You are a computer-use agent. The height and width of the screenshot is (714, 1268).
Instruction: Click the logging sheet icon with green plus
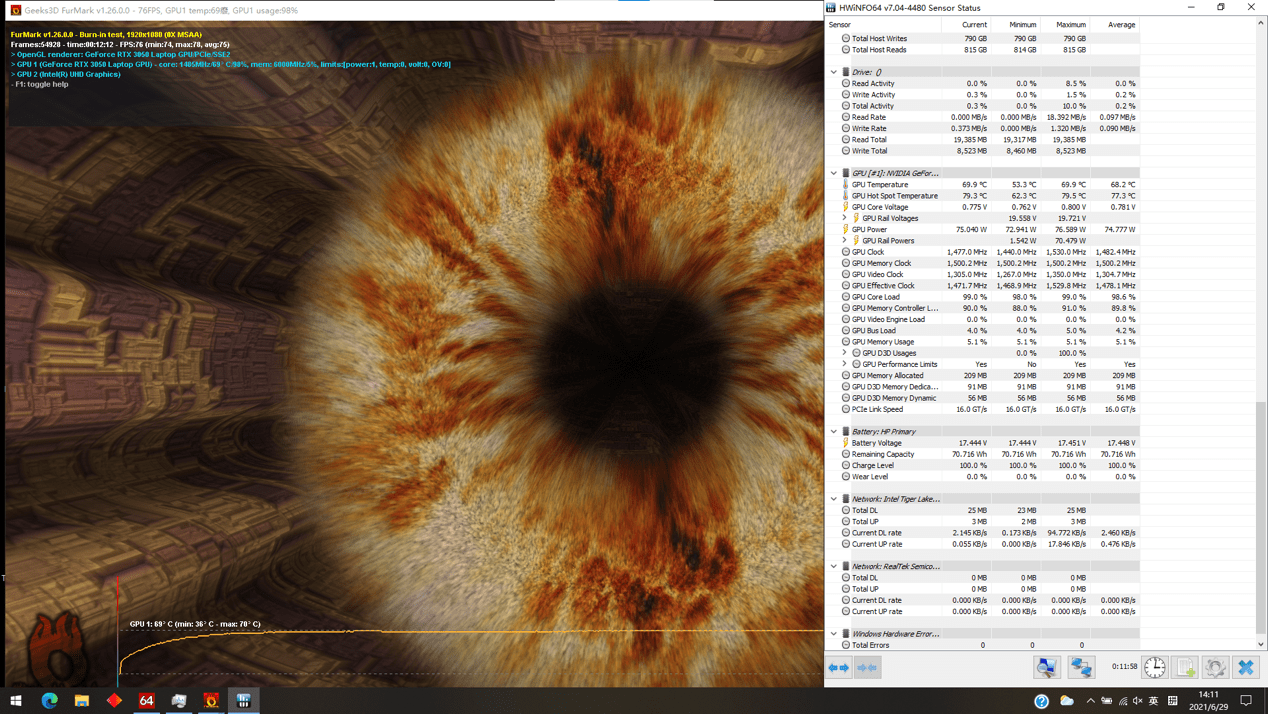point(1185,667)
